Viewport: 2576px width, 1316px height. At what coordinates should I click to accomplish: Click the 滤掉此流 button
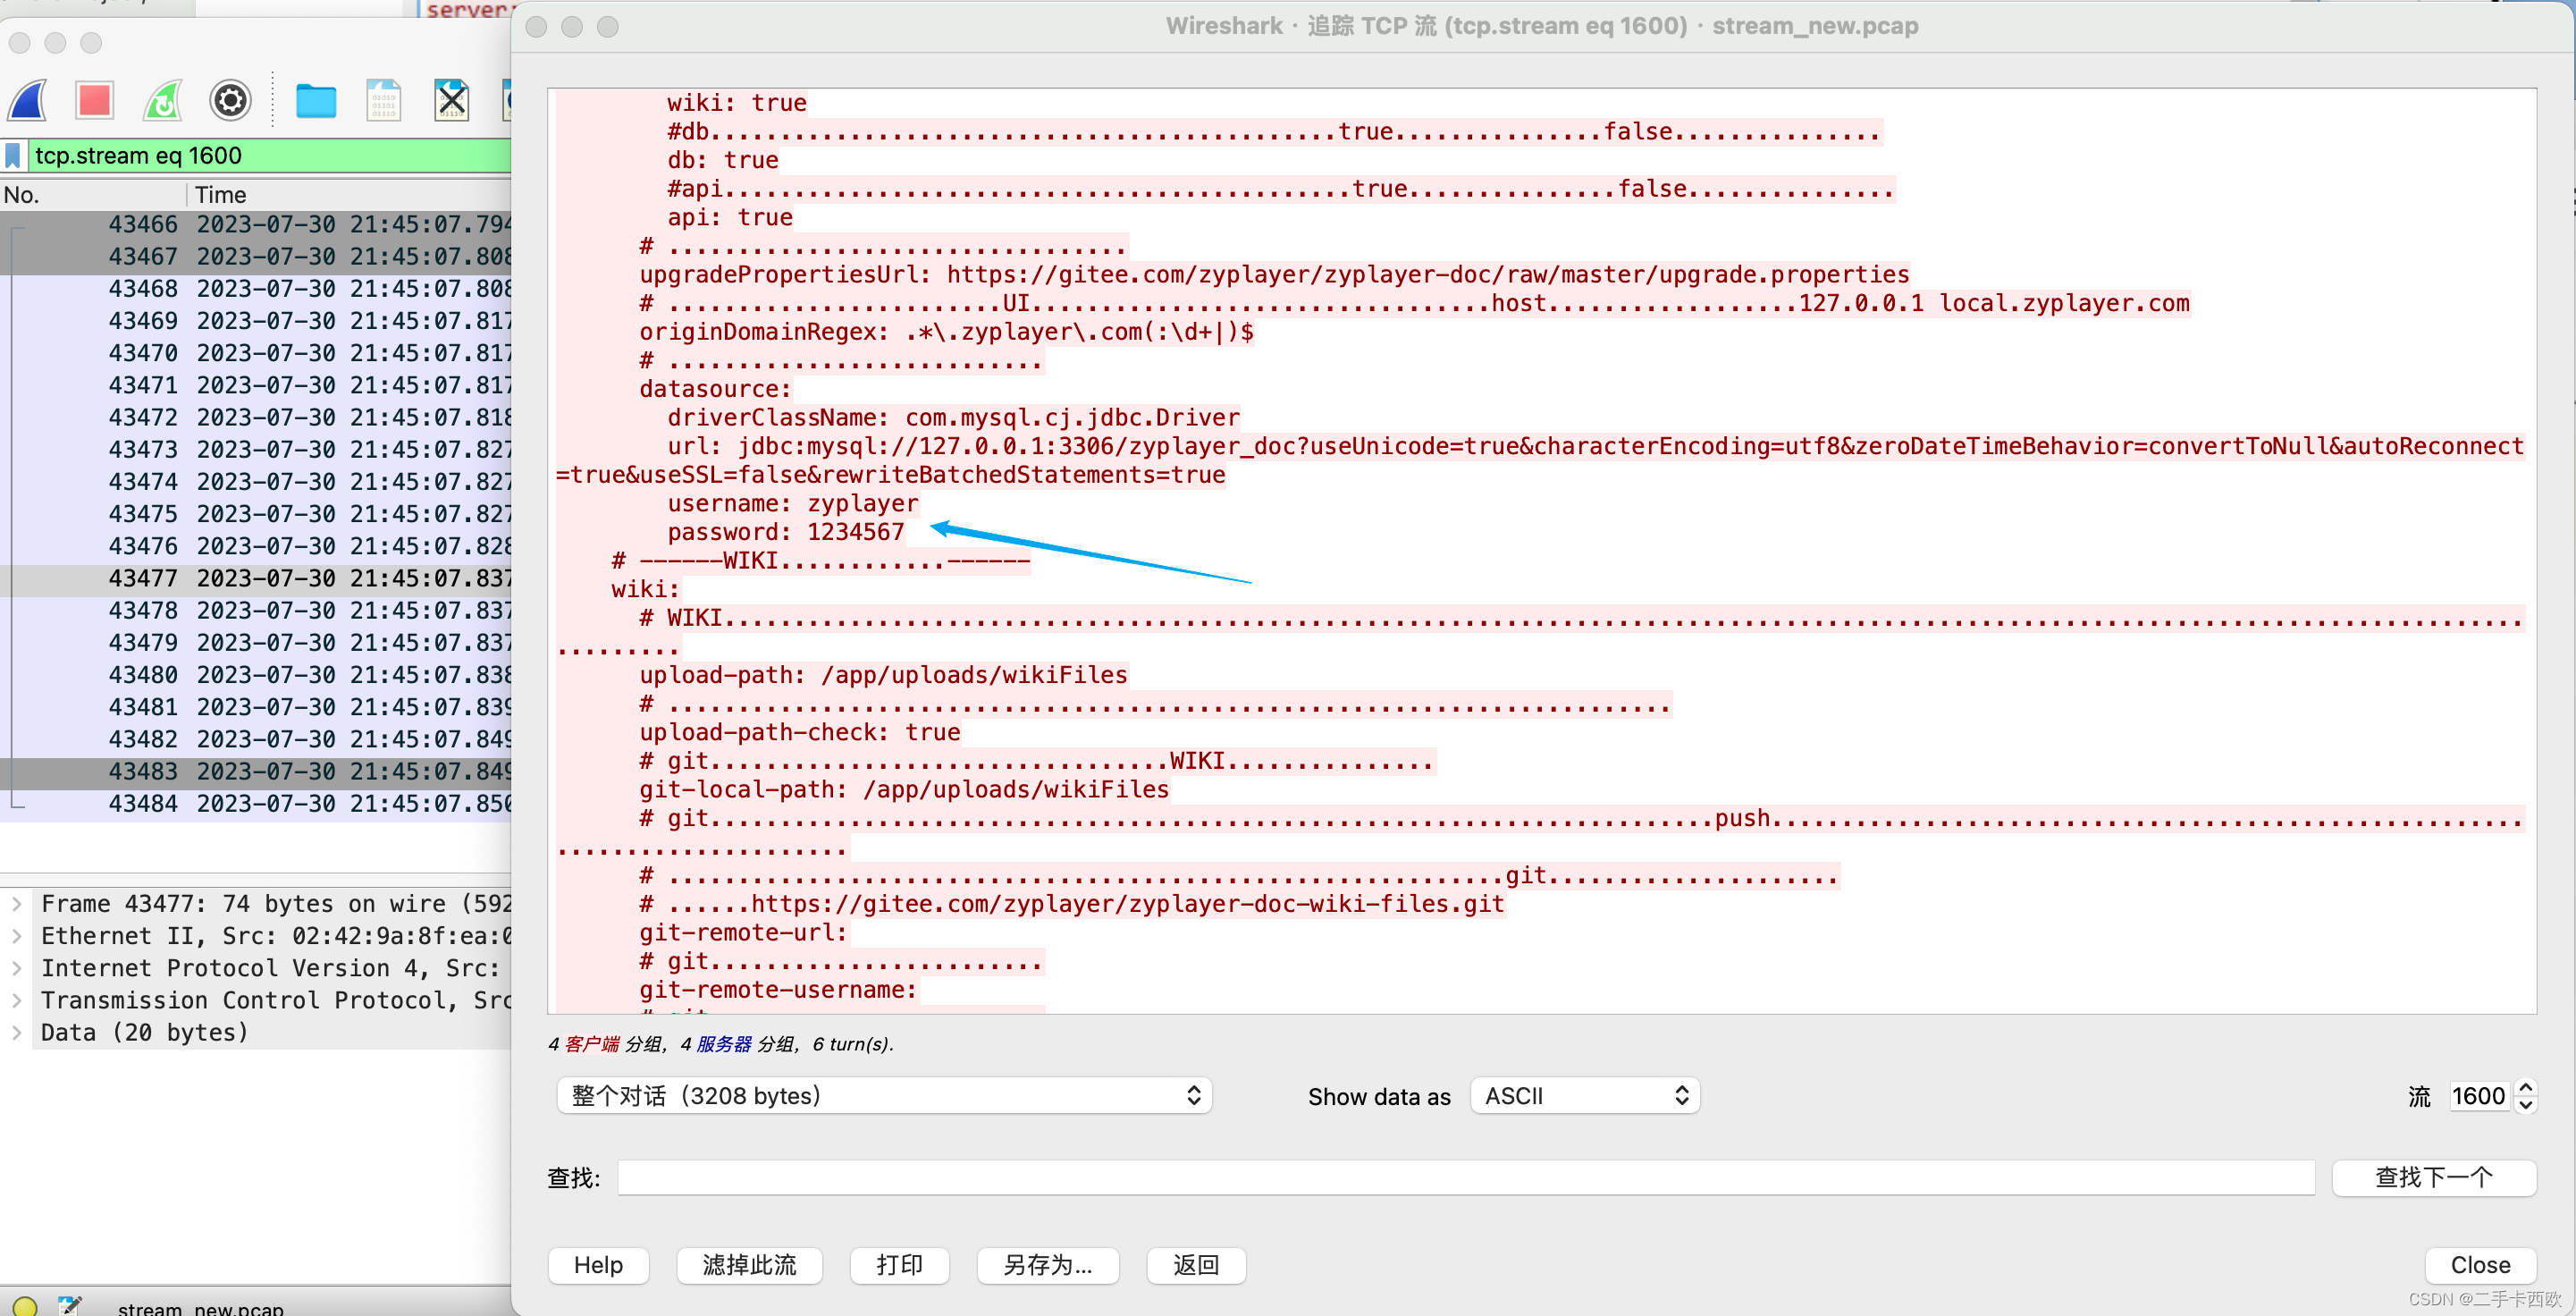point(749,1265)
